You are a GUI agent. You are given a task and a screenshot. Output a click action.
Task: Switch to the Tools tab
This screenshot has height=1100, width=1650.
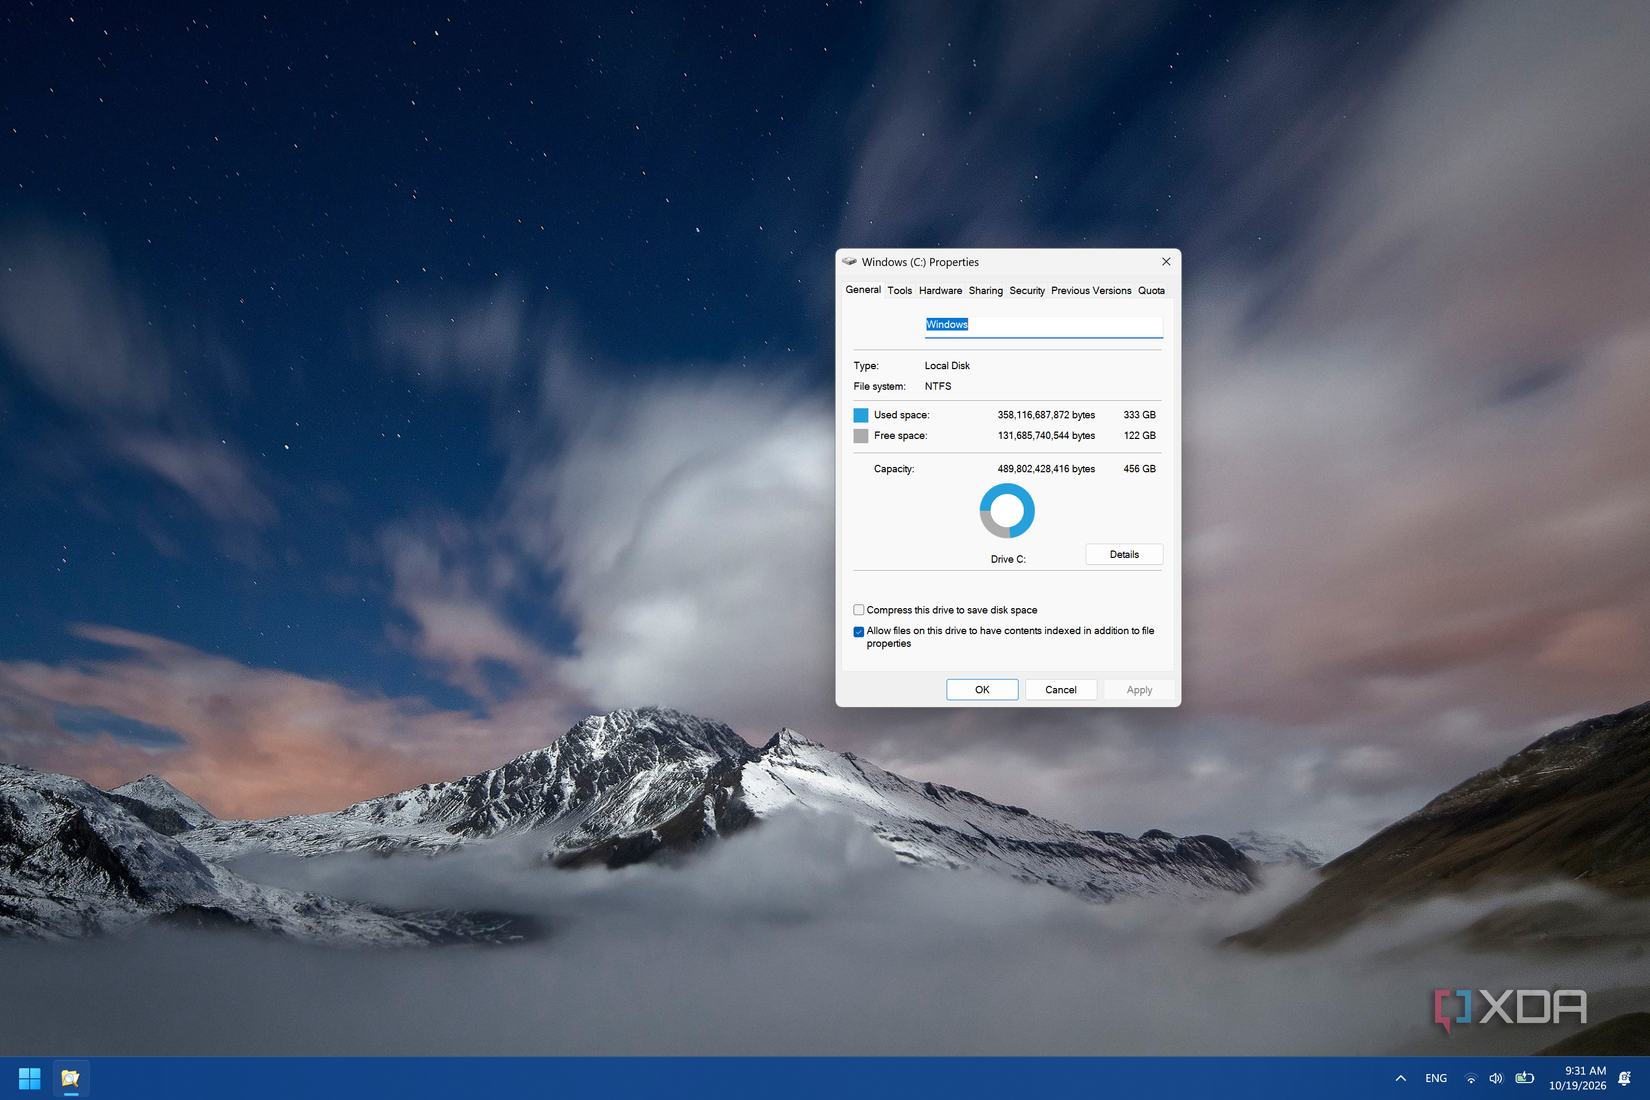click(x=900, y=291)
